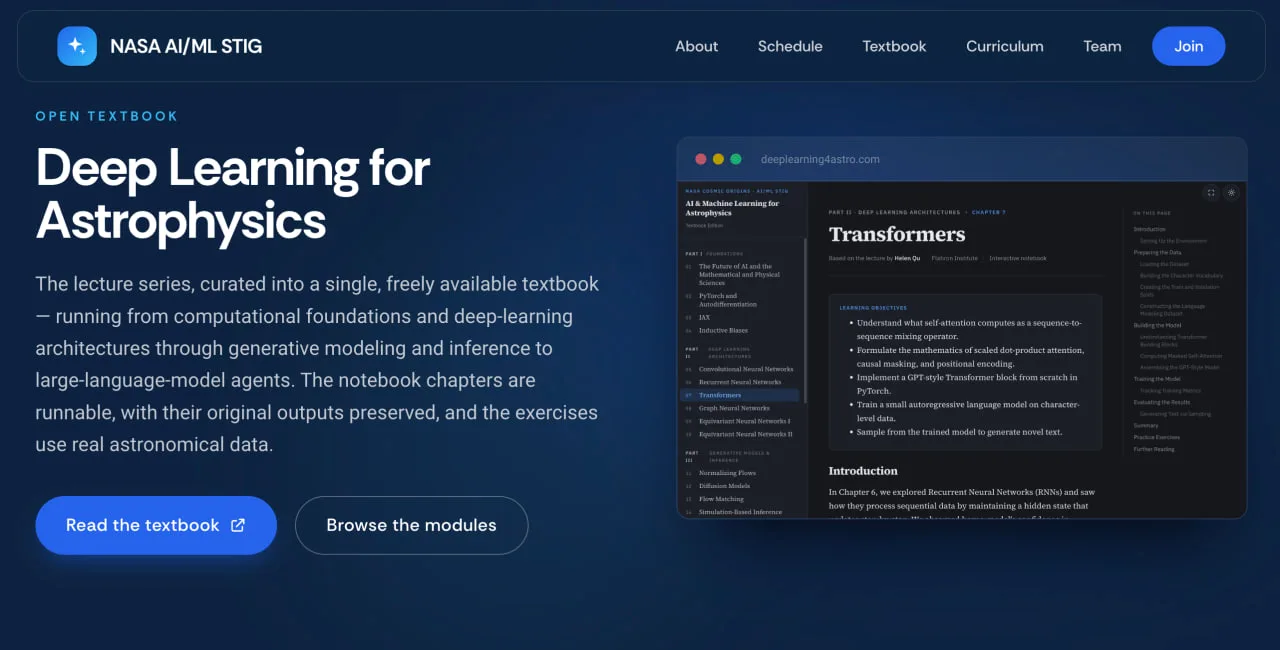Click the highlighted Transformers sidebar entry
Viewport: 1280px width, 650px height.
(x=740, y=395)
